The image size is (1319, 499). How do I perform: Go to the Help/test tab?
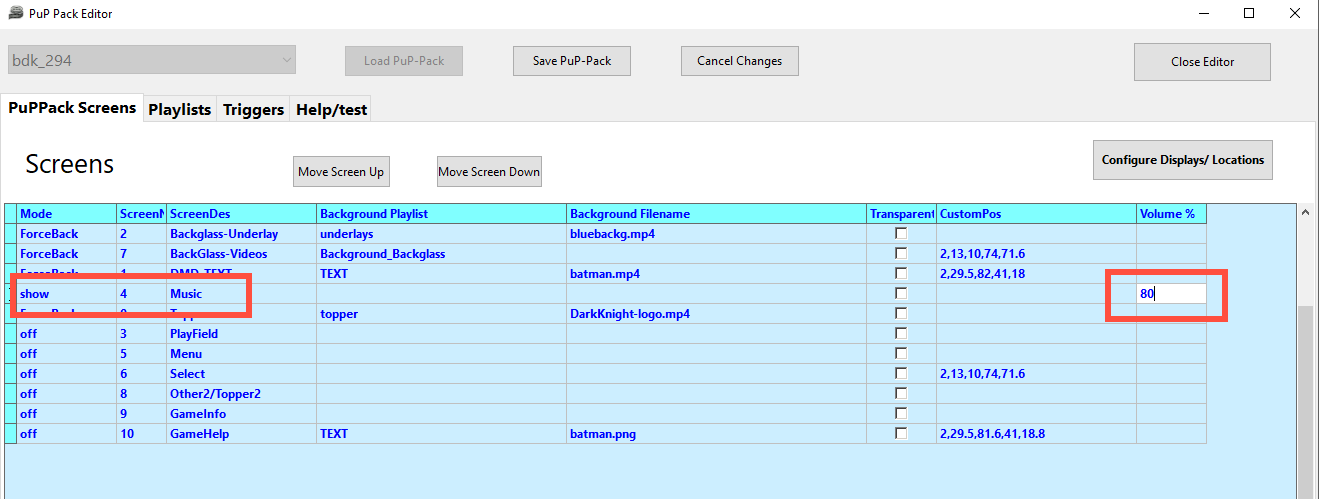click(331, 110)
